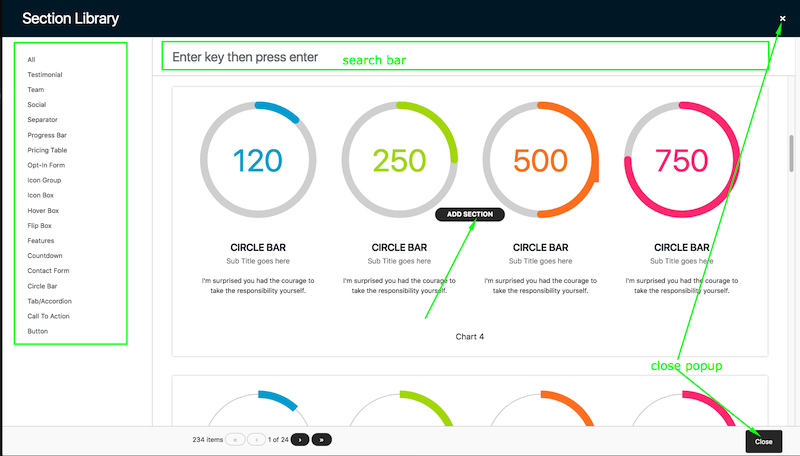Show the Icon Box sections
Image resolution: width=800 pixels, height=456 pixels.
pyautogui.click(x=41, y=195)
